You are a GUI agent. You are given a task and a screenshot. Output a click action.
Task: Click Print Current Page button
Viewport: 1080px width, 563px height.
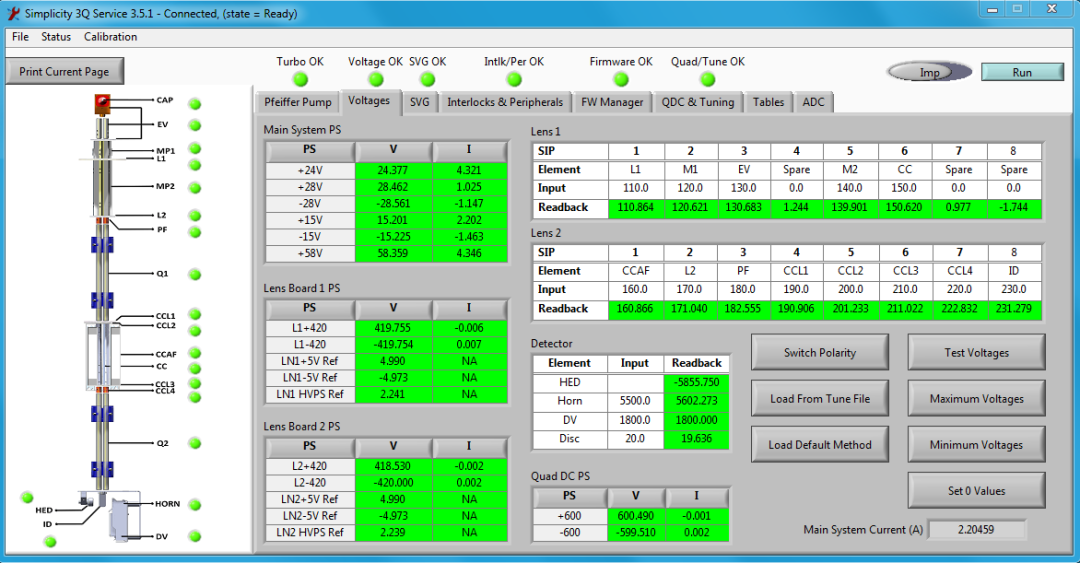pos(64,72)
